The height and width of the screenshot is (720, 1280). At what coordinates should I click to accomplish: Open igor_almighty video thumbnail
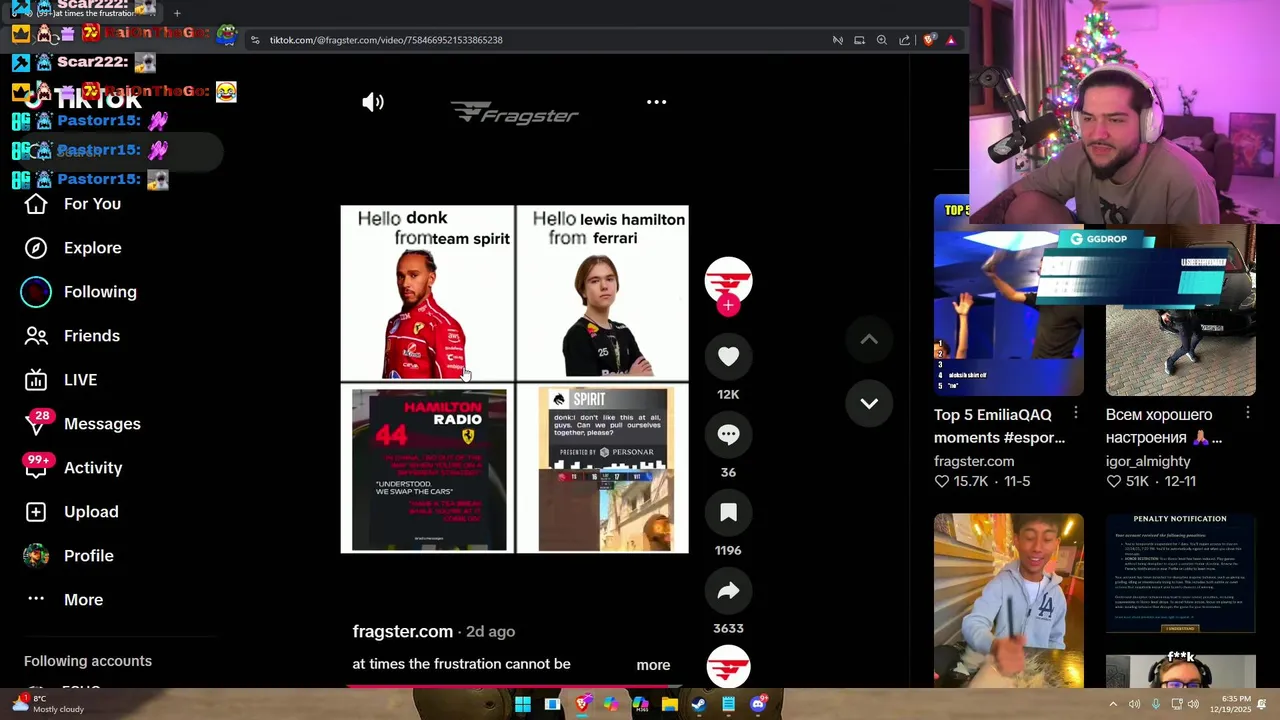(x=1180, y=310)
